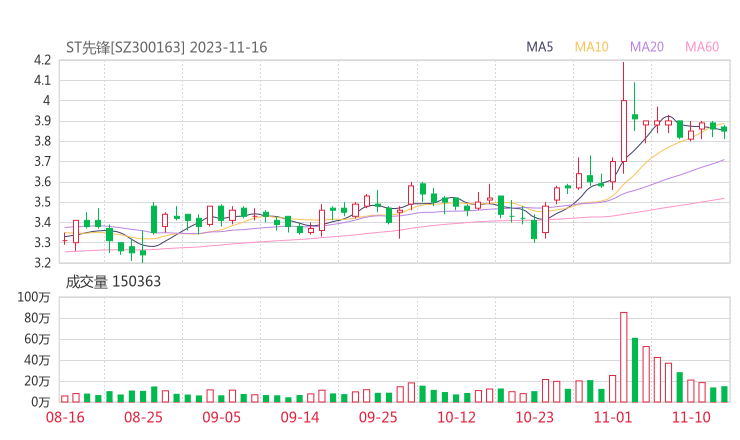The image size is (740, 440).
Task: Click the 100万 volume axis label
Action: coord(34,297)
